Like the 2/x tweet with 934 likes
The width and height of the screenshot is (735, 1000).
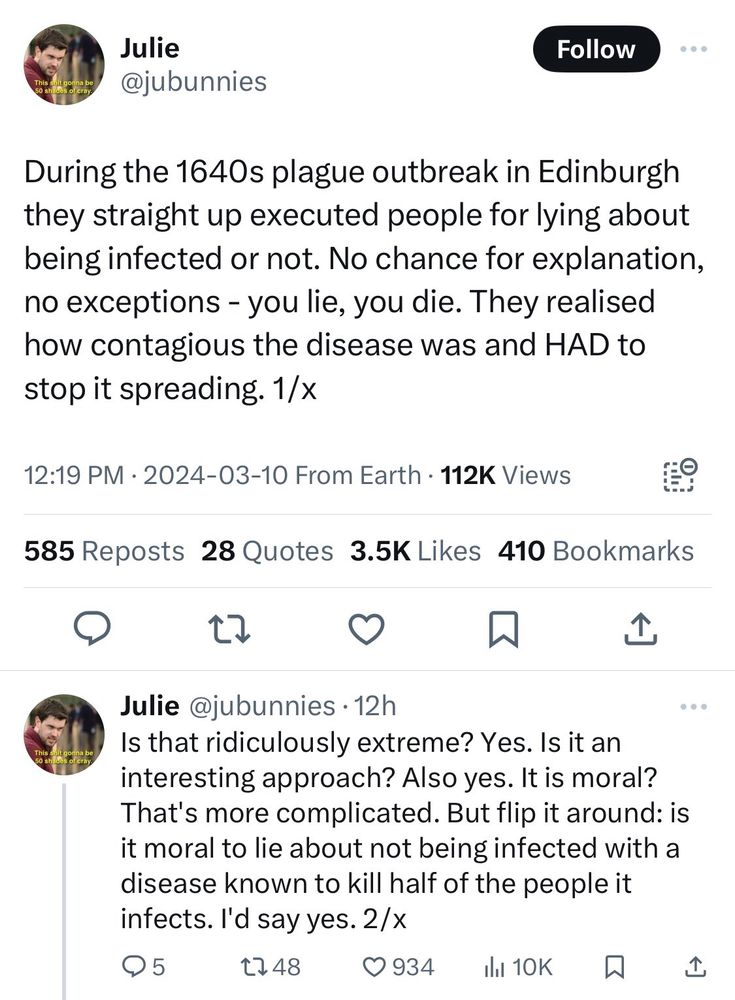(398, 967)
